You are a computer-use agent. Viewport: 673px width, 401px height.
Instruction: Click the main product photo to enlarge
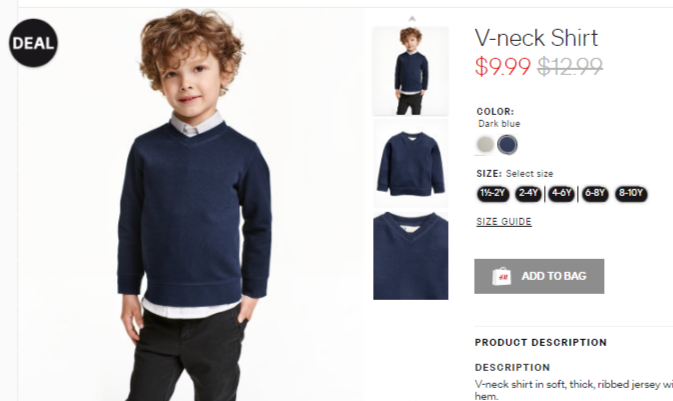coord(191,204)
